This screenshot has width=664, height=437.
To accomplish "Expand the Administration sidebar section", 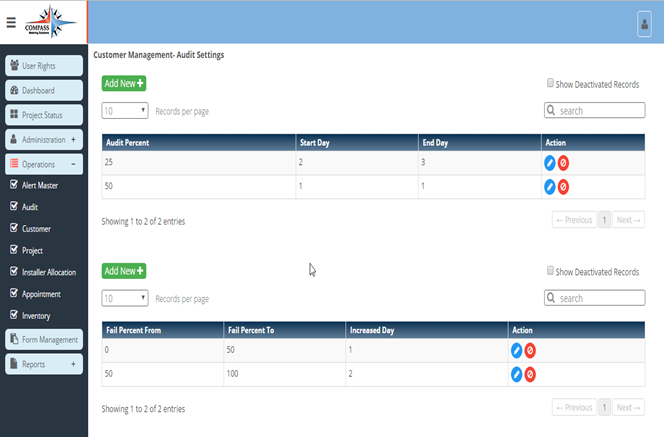I will pyautogui.click(x=73, y=140).
